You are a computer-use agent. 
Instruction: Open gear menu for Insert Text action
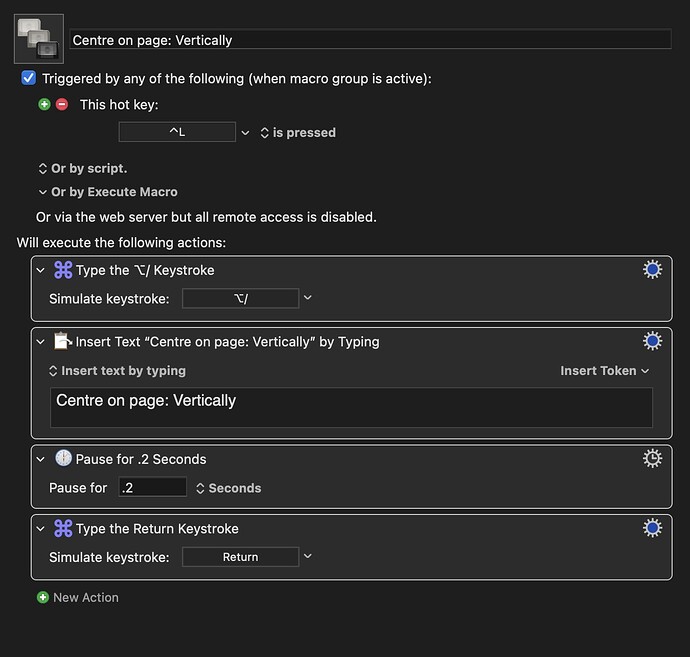tap(652, 341)
